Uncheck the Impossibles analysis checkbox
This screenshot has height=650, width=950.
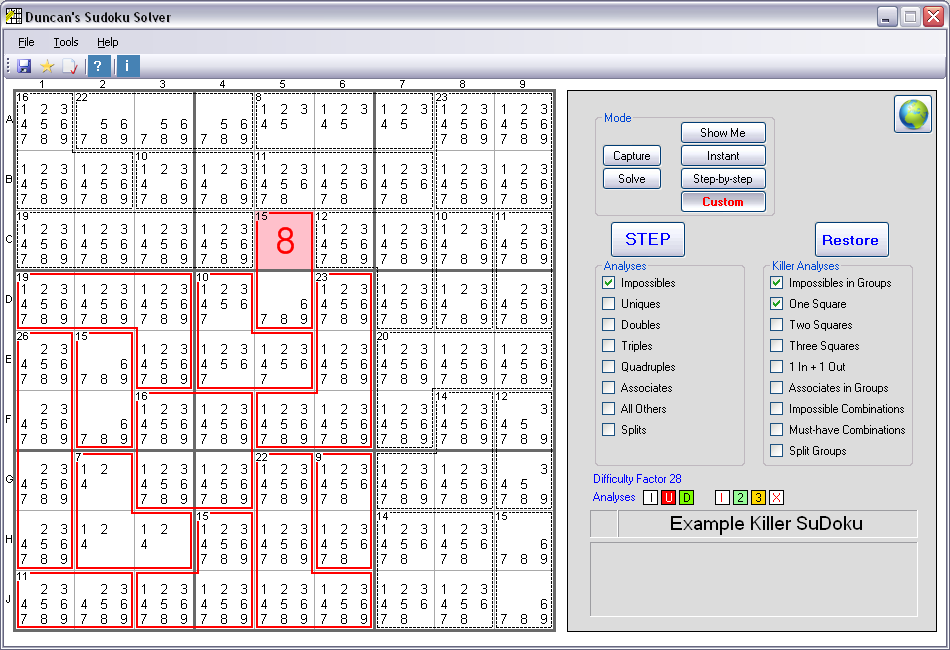click(608, 283)
